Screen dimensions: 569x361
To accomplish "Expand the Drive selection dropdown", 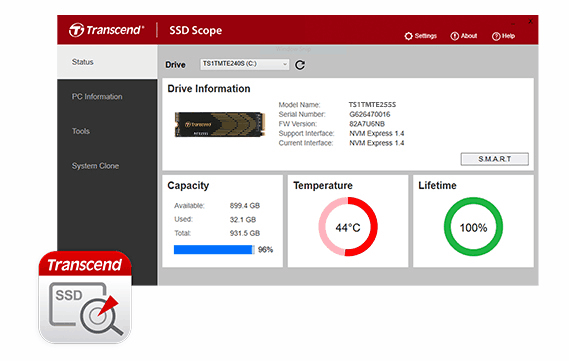I will 245,64.
